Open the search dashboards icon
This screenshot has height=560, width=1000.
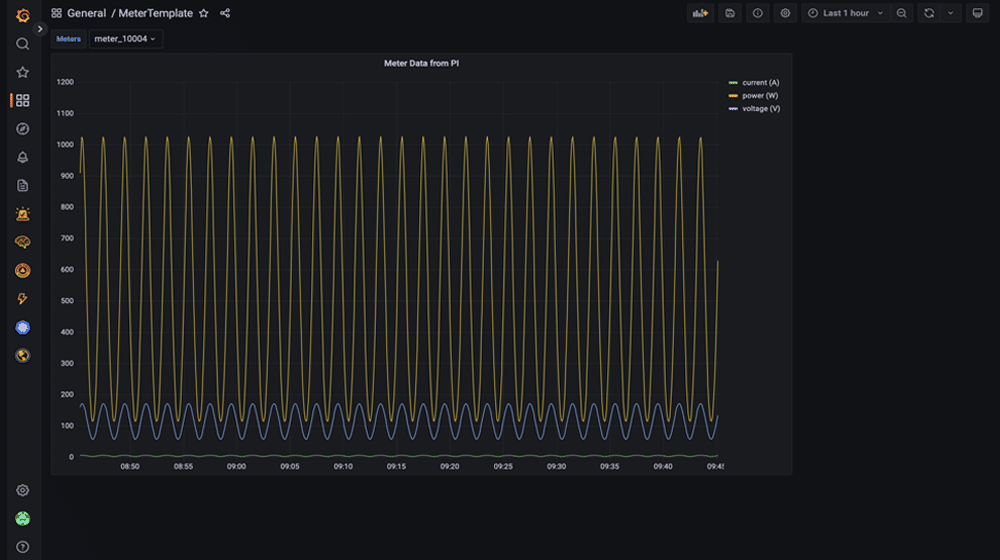(x=22, y=44)
